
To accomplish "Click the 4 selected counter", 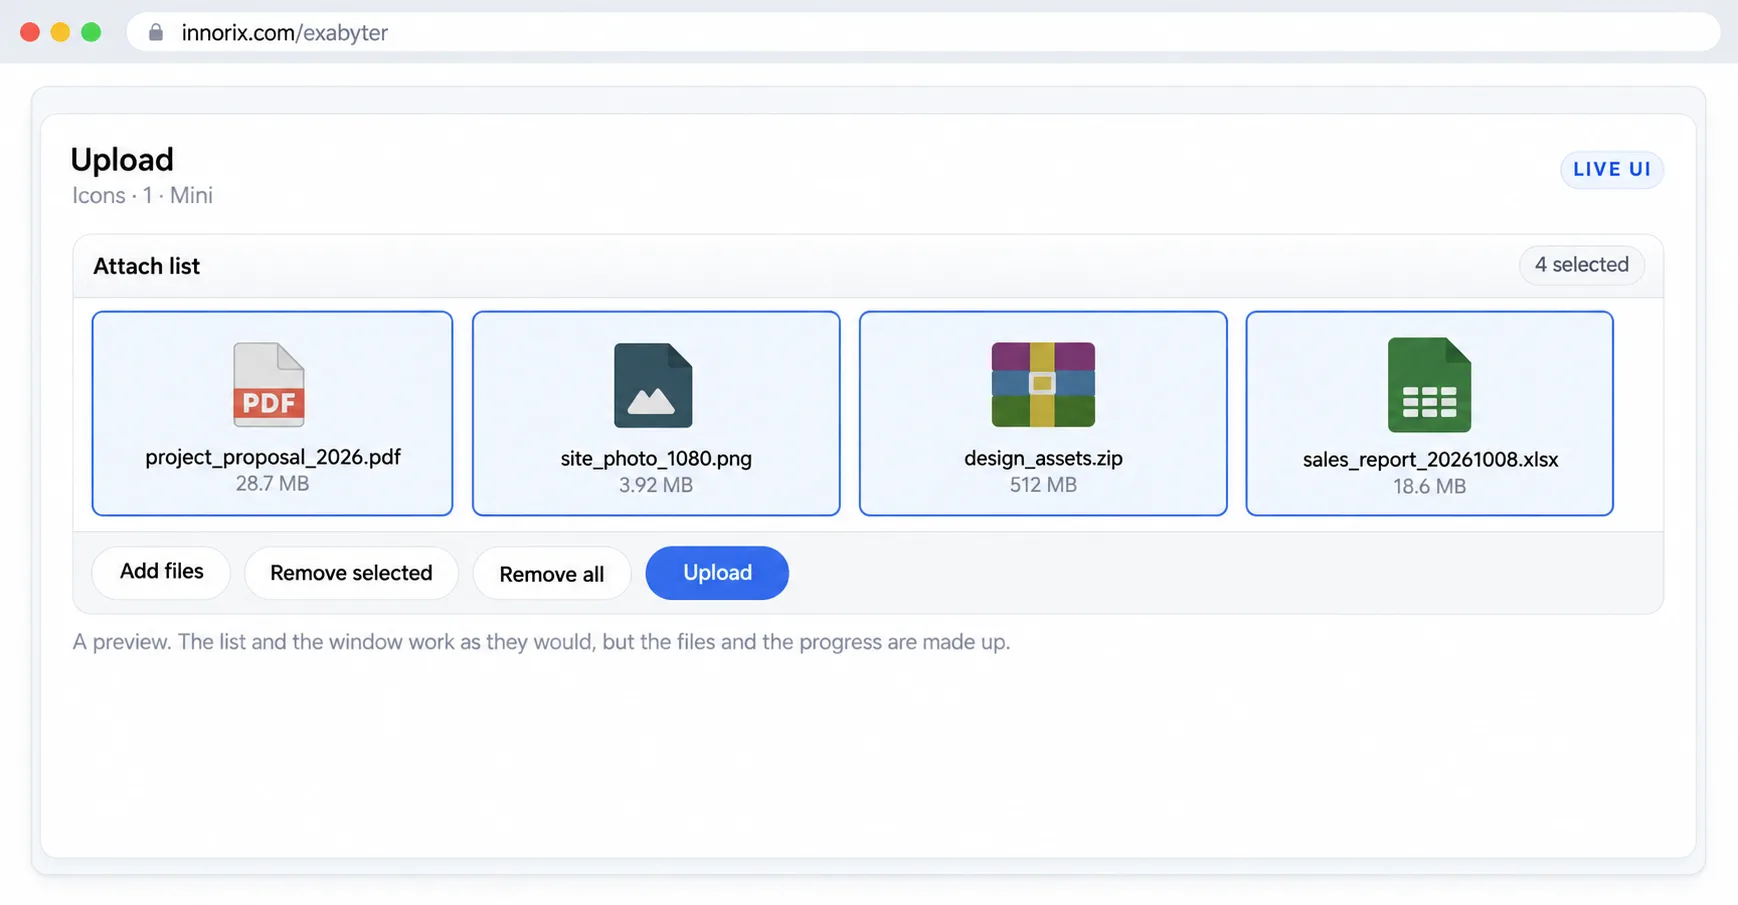I will [1582, 265].
